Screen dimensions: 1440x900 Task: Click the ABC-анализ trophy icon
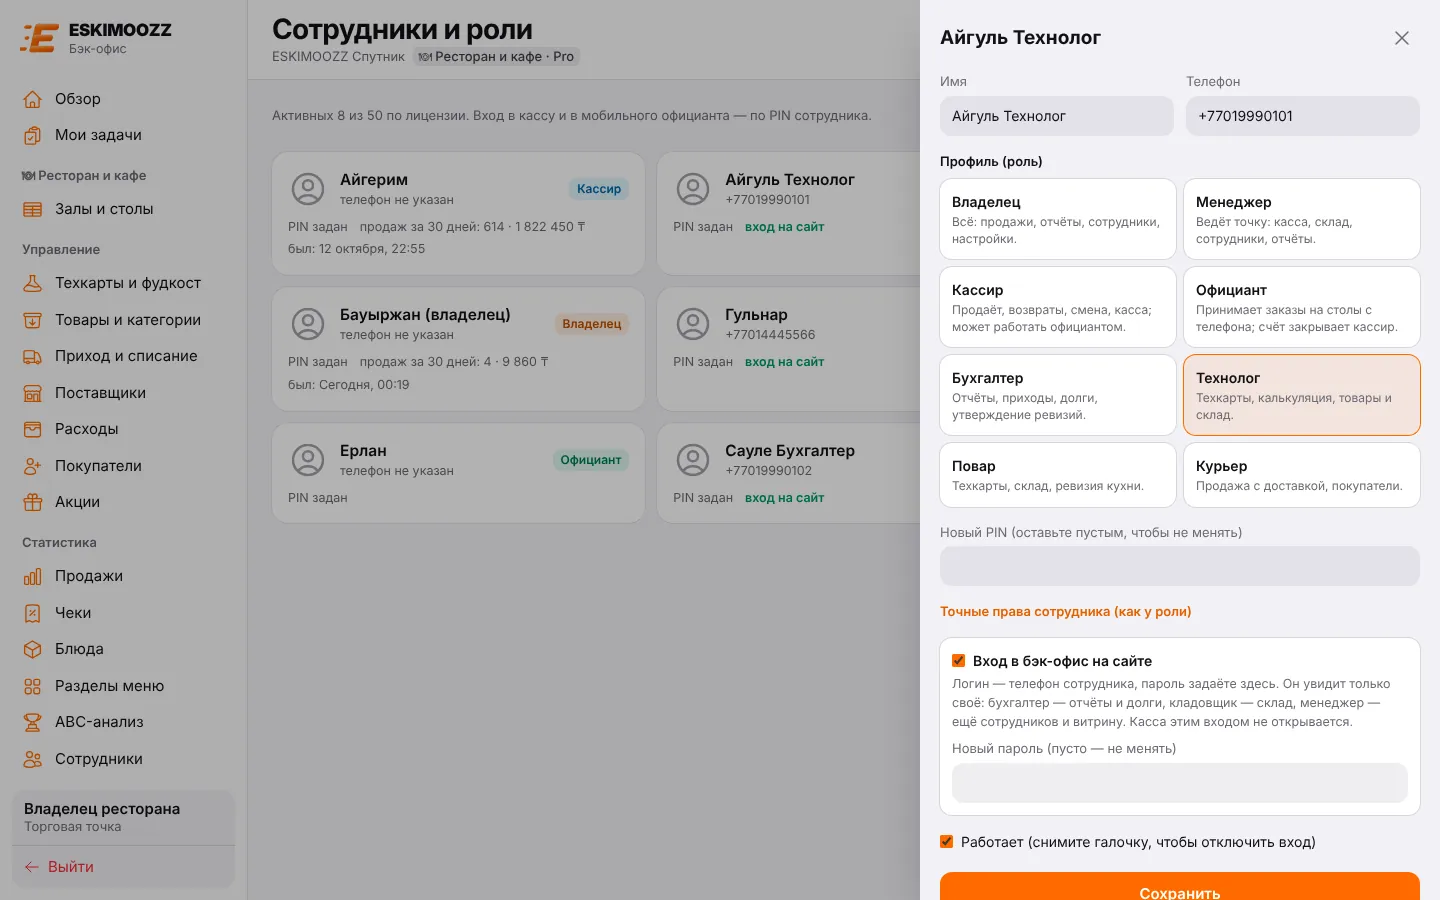(33, 722)
